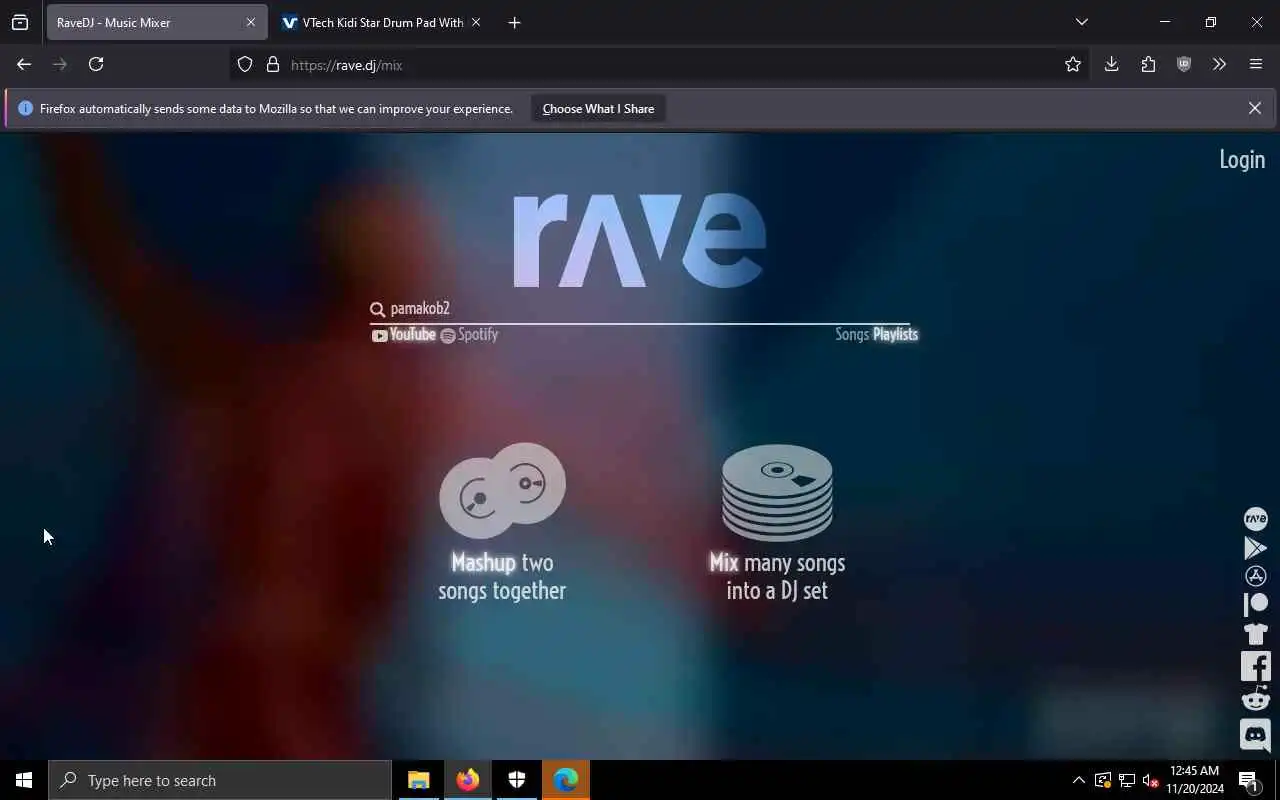Open the Login link
Viewport: 1280px width, 800px height.
pyautogui.click(x=1242, y=159)
